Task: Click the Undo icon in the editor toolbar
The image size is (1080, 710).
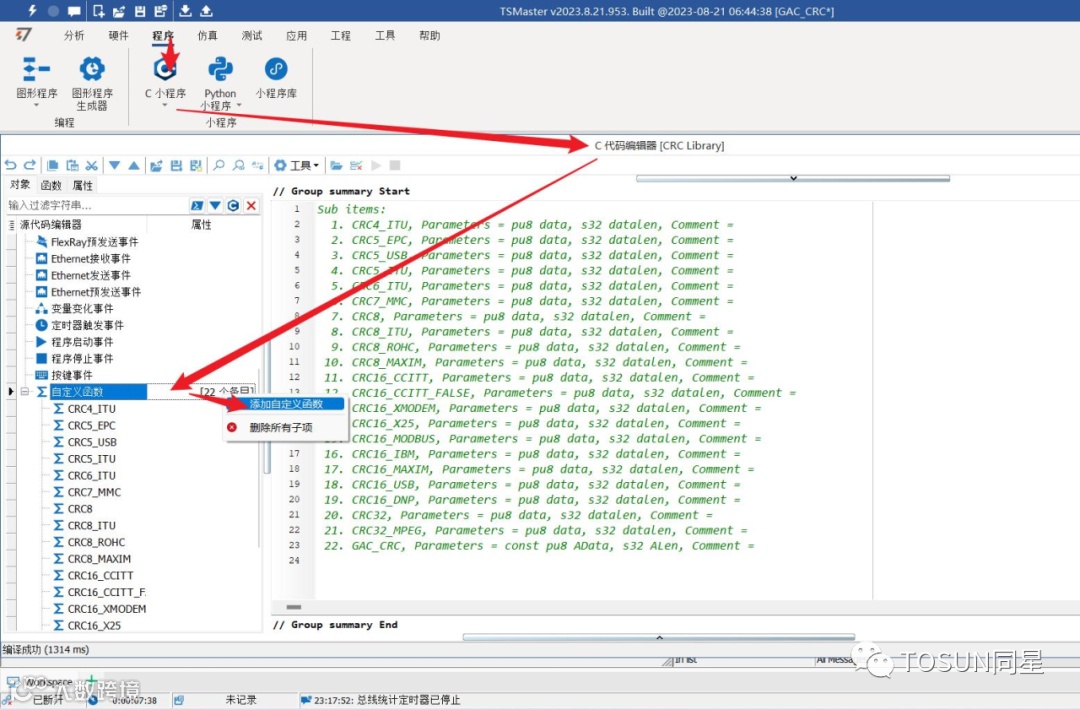Action: point(10,165)
